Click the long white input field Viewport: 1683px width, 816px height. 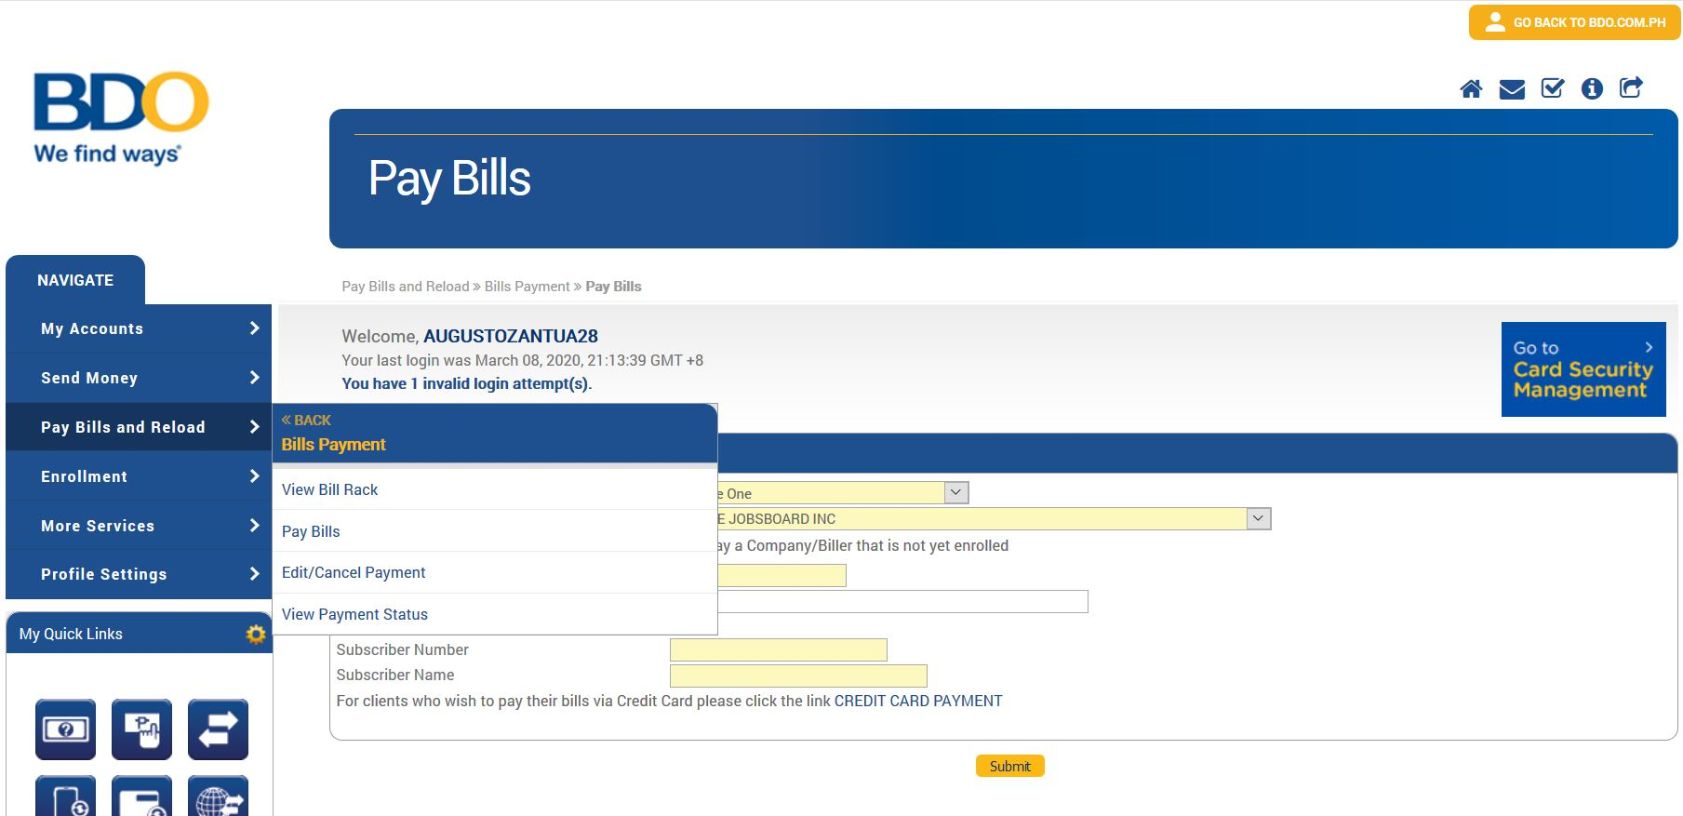[x=902, y=601]
